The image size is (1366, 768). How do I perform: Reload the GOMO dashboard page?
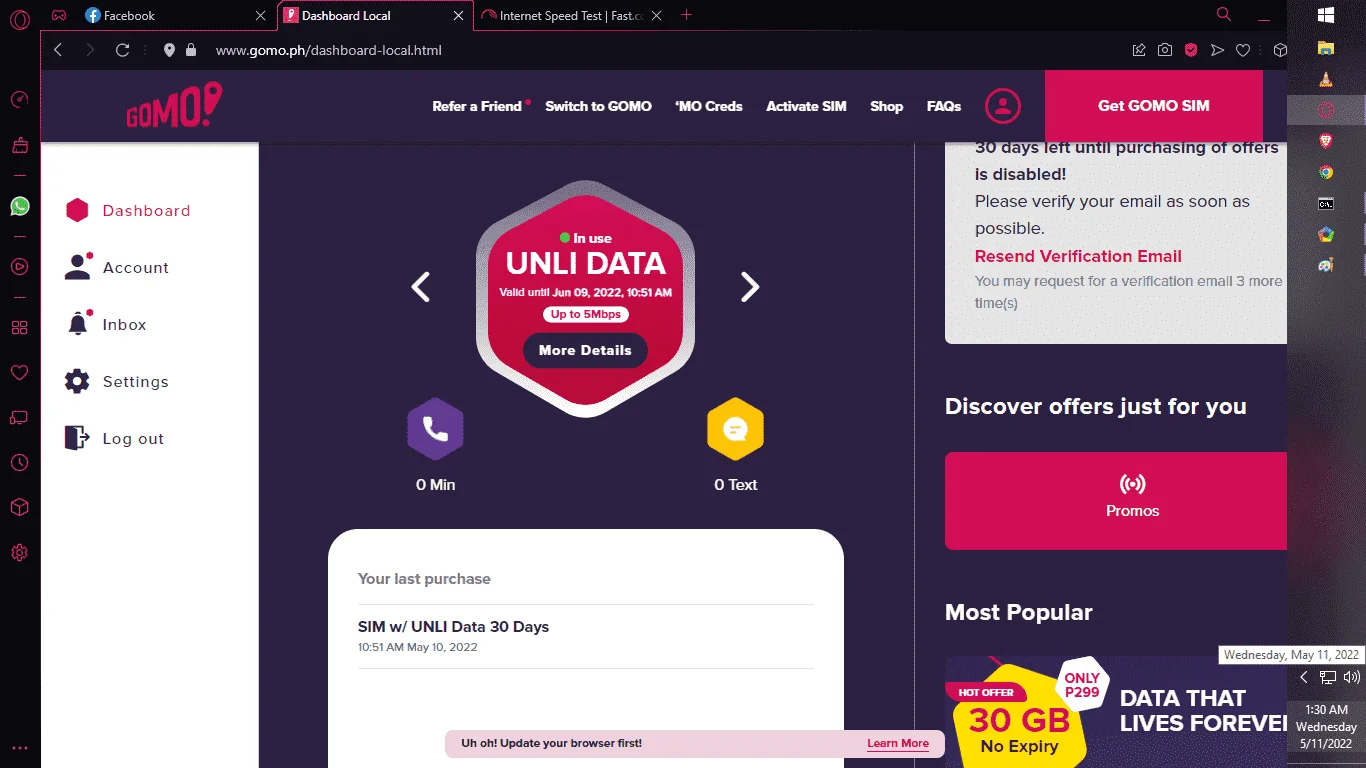coord(122,50)
